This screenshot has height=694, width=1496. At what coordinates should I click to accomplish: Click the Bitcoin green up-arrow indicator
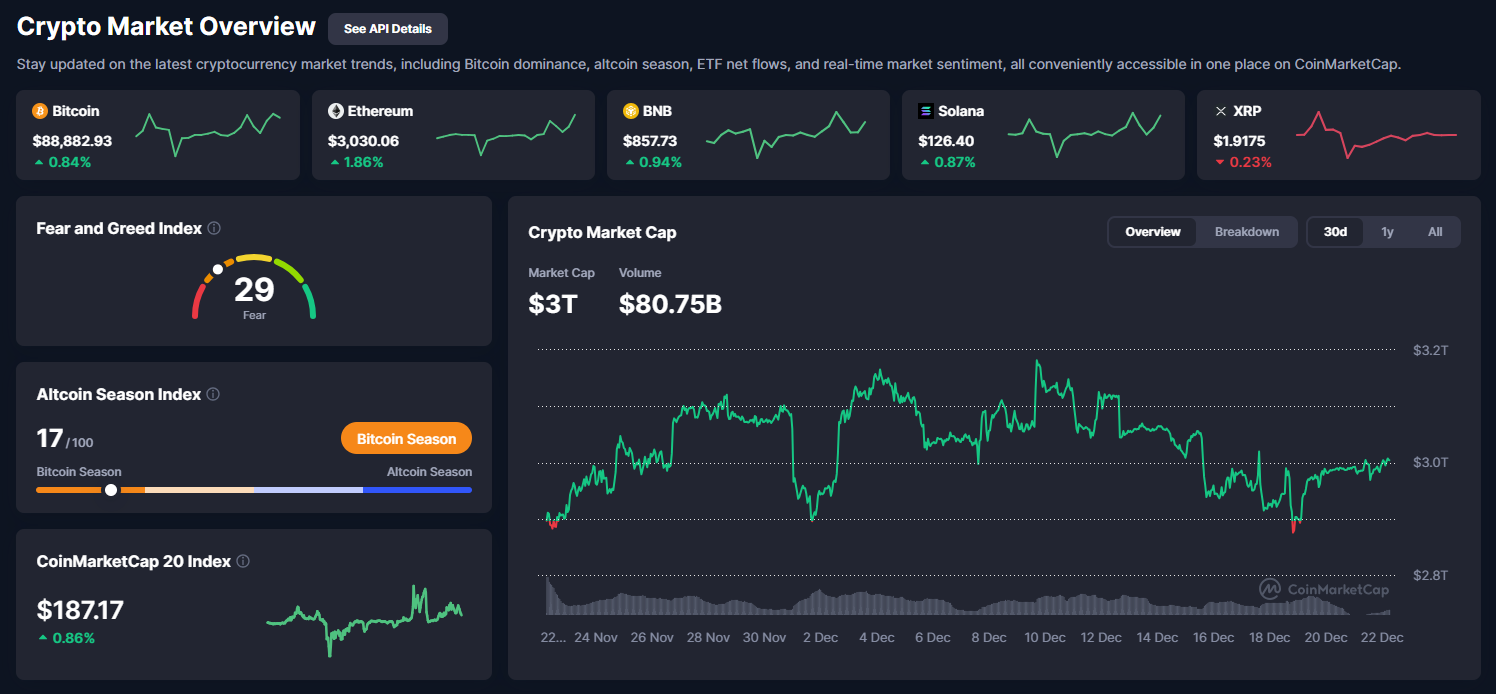click(38, 162)
